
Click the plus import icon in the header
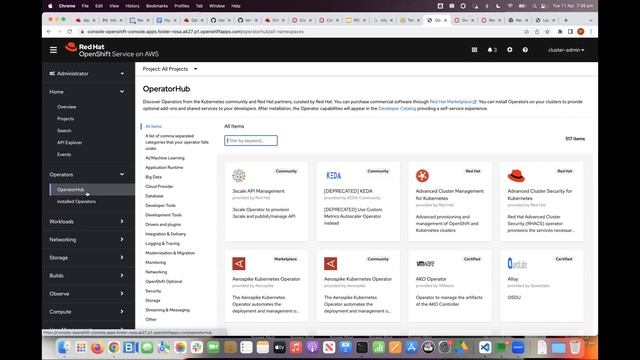point(509,50)
